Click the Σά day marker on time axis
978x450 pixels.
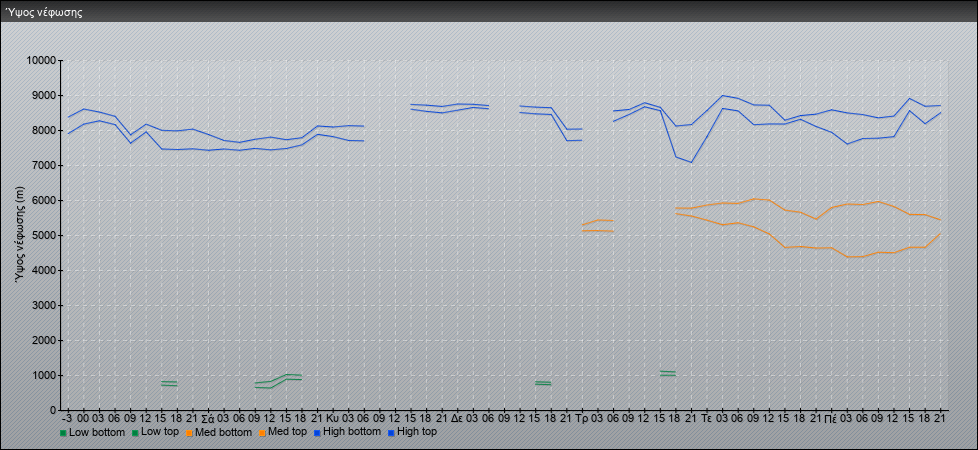point(207,417)
